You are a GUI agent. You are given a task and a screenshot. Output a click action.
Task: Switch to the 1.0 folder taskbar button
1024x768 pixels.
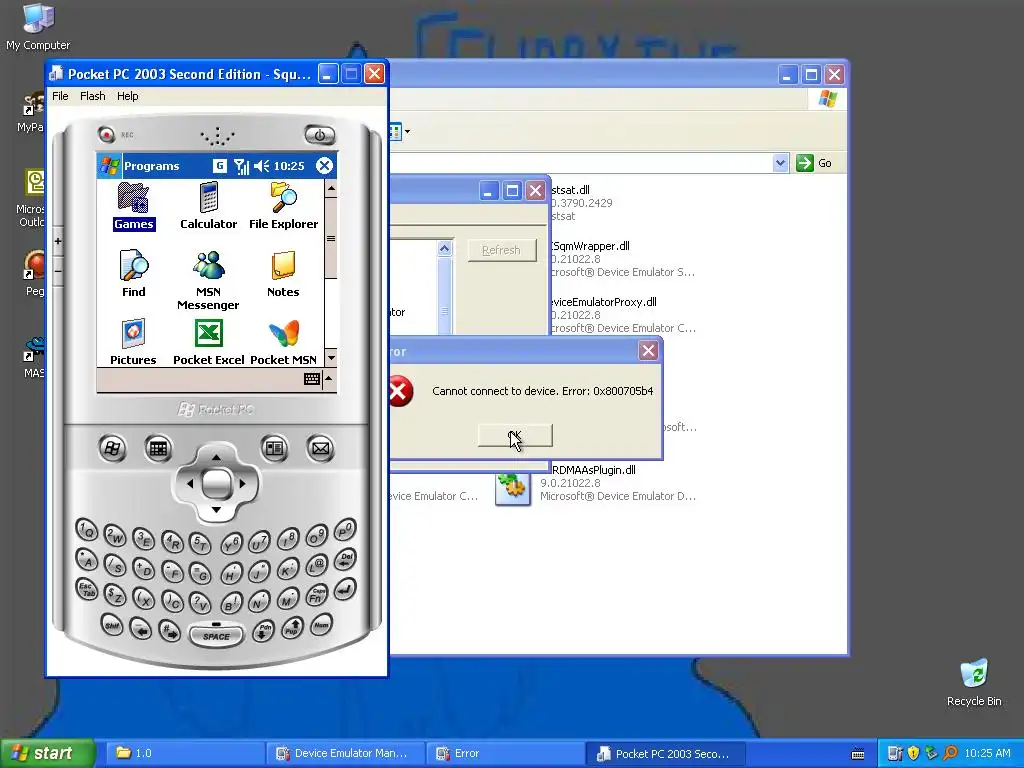tap(185, 754)
